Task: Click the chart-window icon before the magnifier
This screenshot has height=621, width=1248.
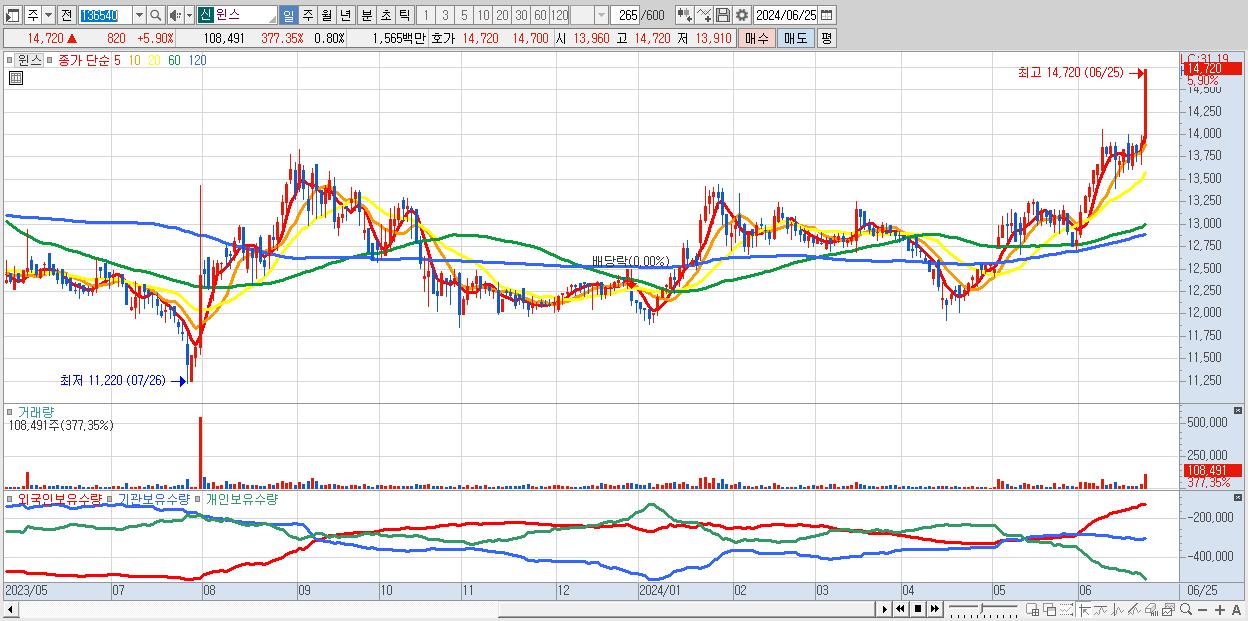Action: pyautogui.click(x=1169, y=610)
